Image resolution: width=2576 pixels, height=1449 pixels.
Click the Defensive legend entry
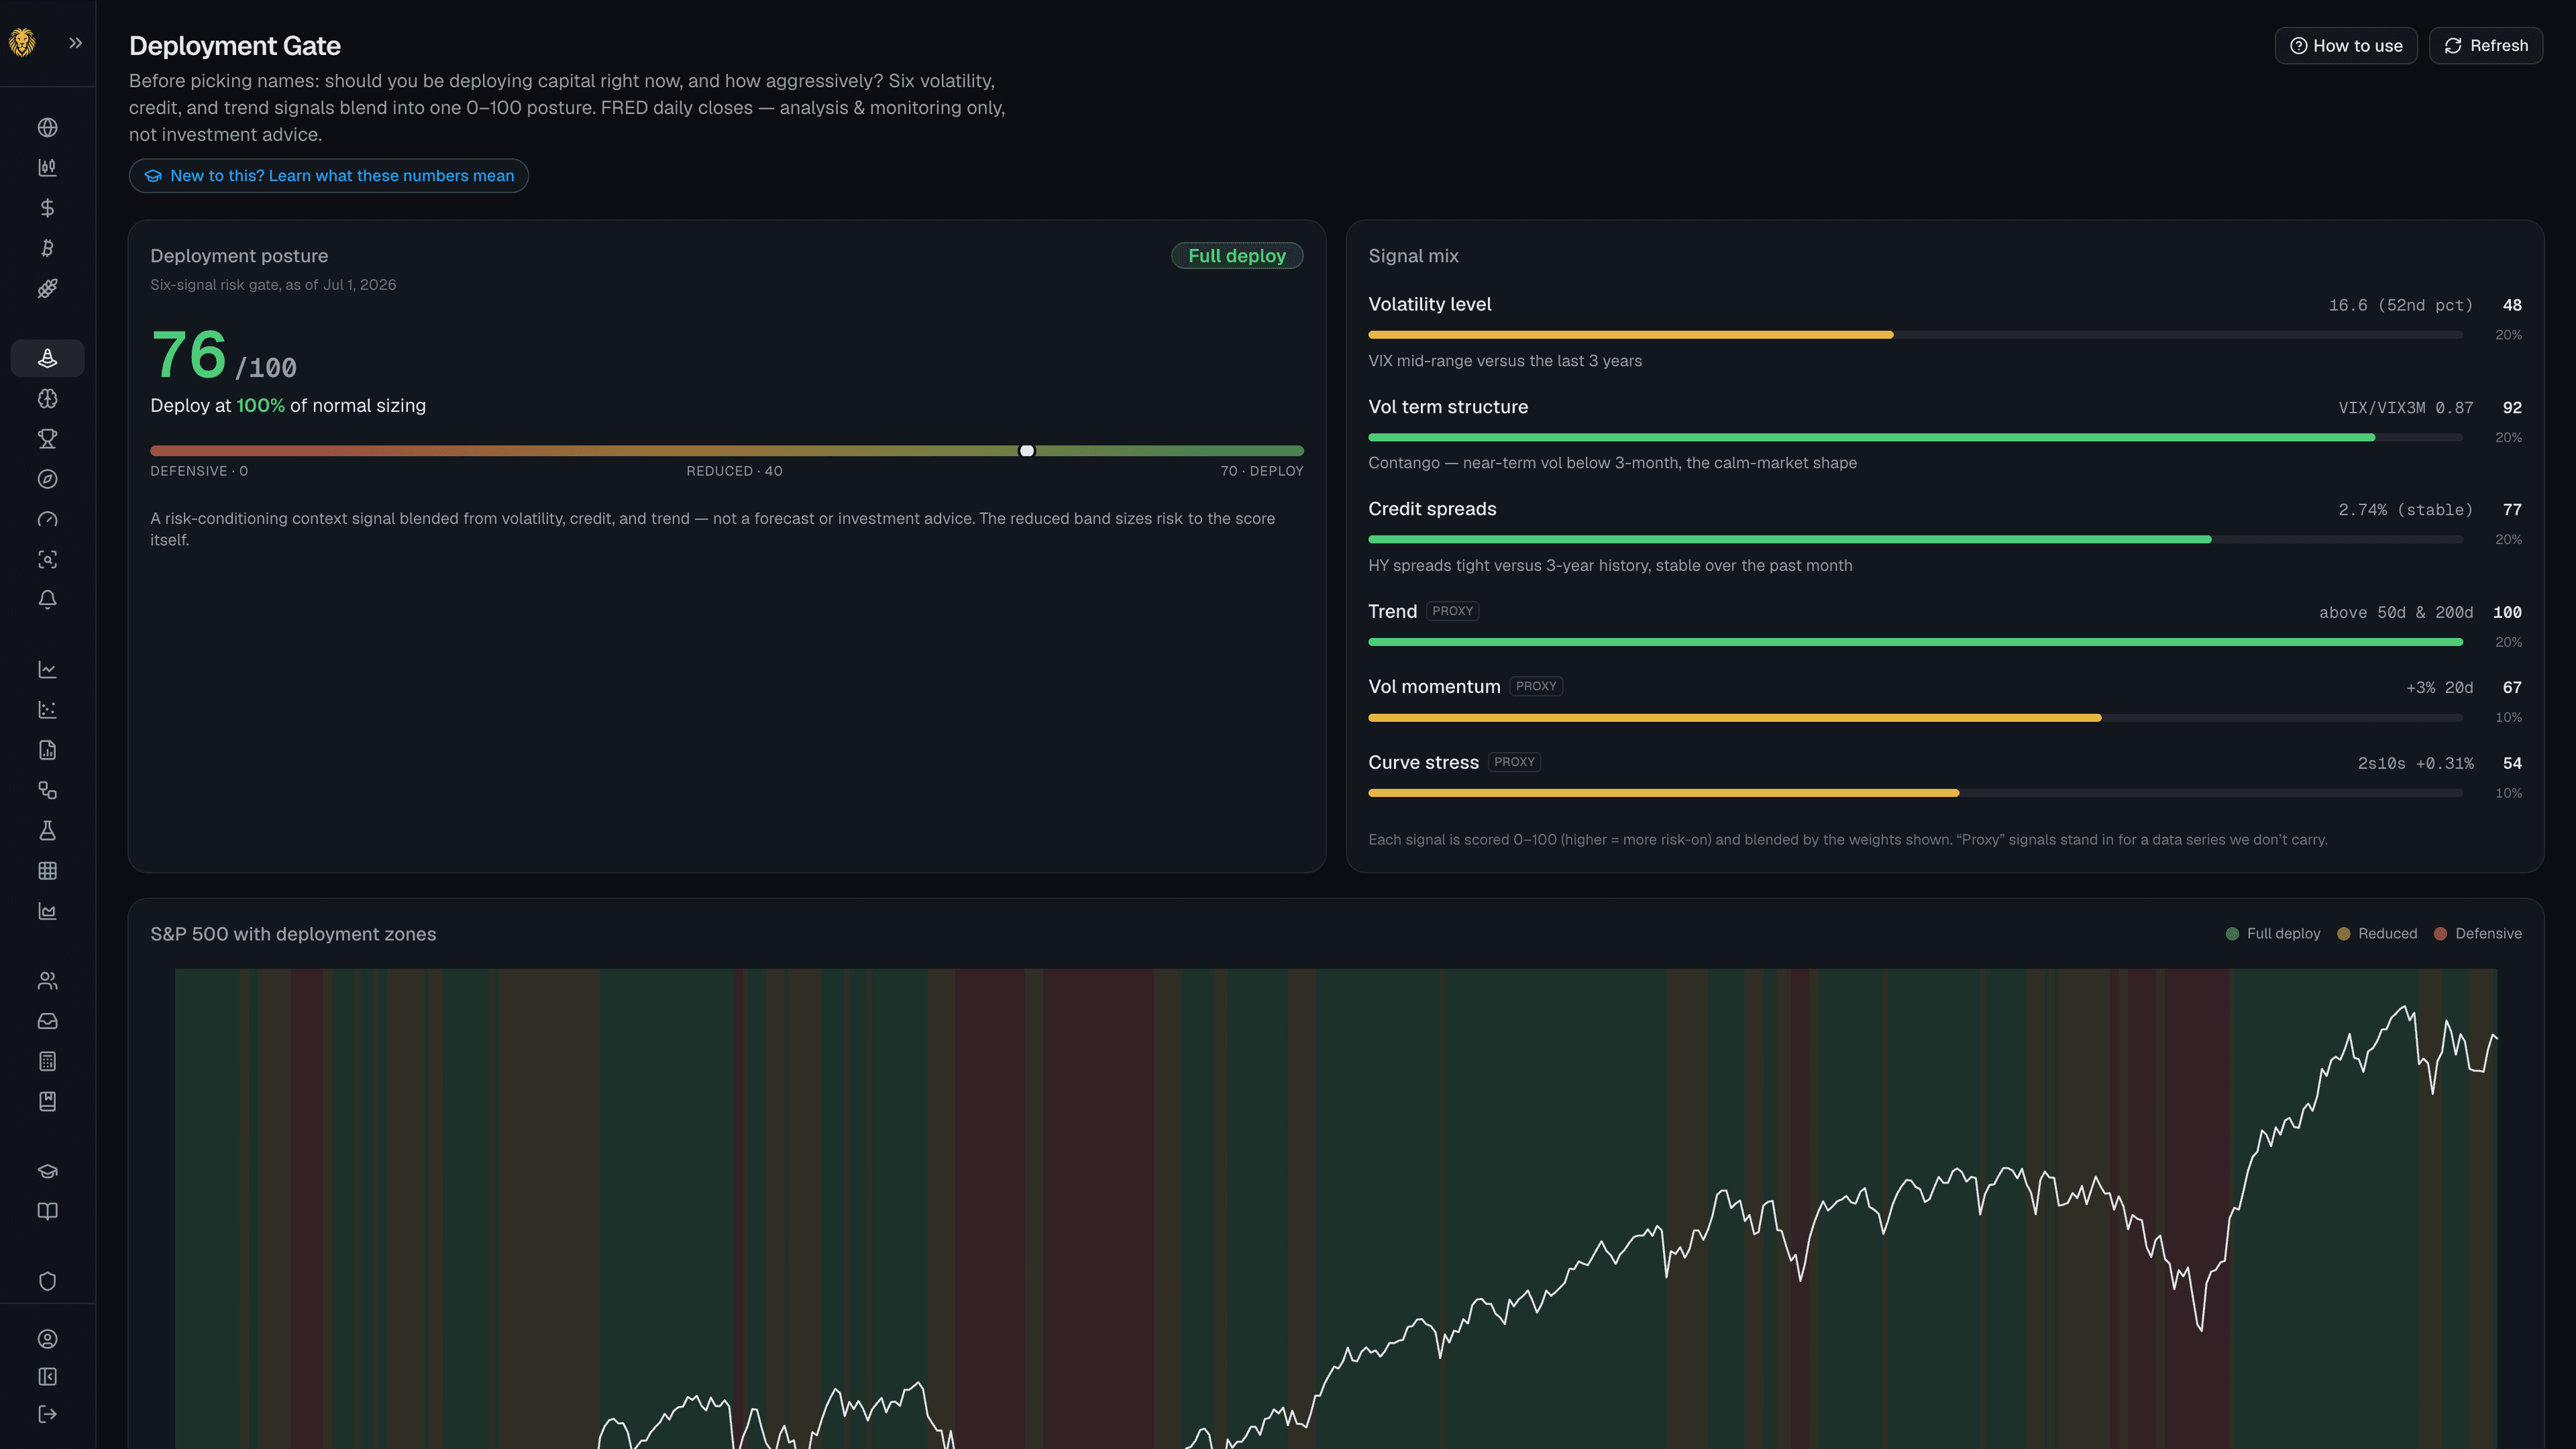click(2477, 934)
